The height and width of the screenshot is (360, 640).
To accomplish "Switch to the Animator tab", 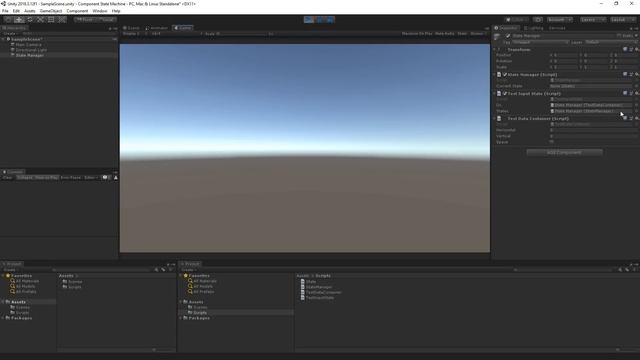I will (157, 28).
